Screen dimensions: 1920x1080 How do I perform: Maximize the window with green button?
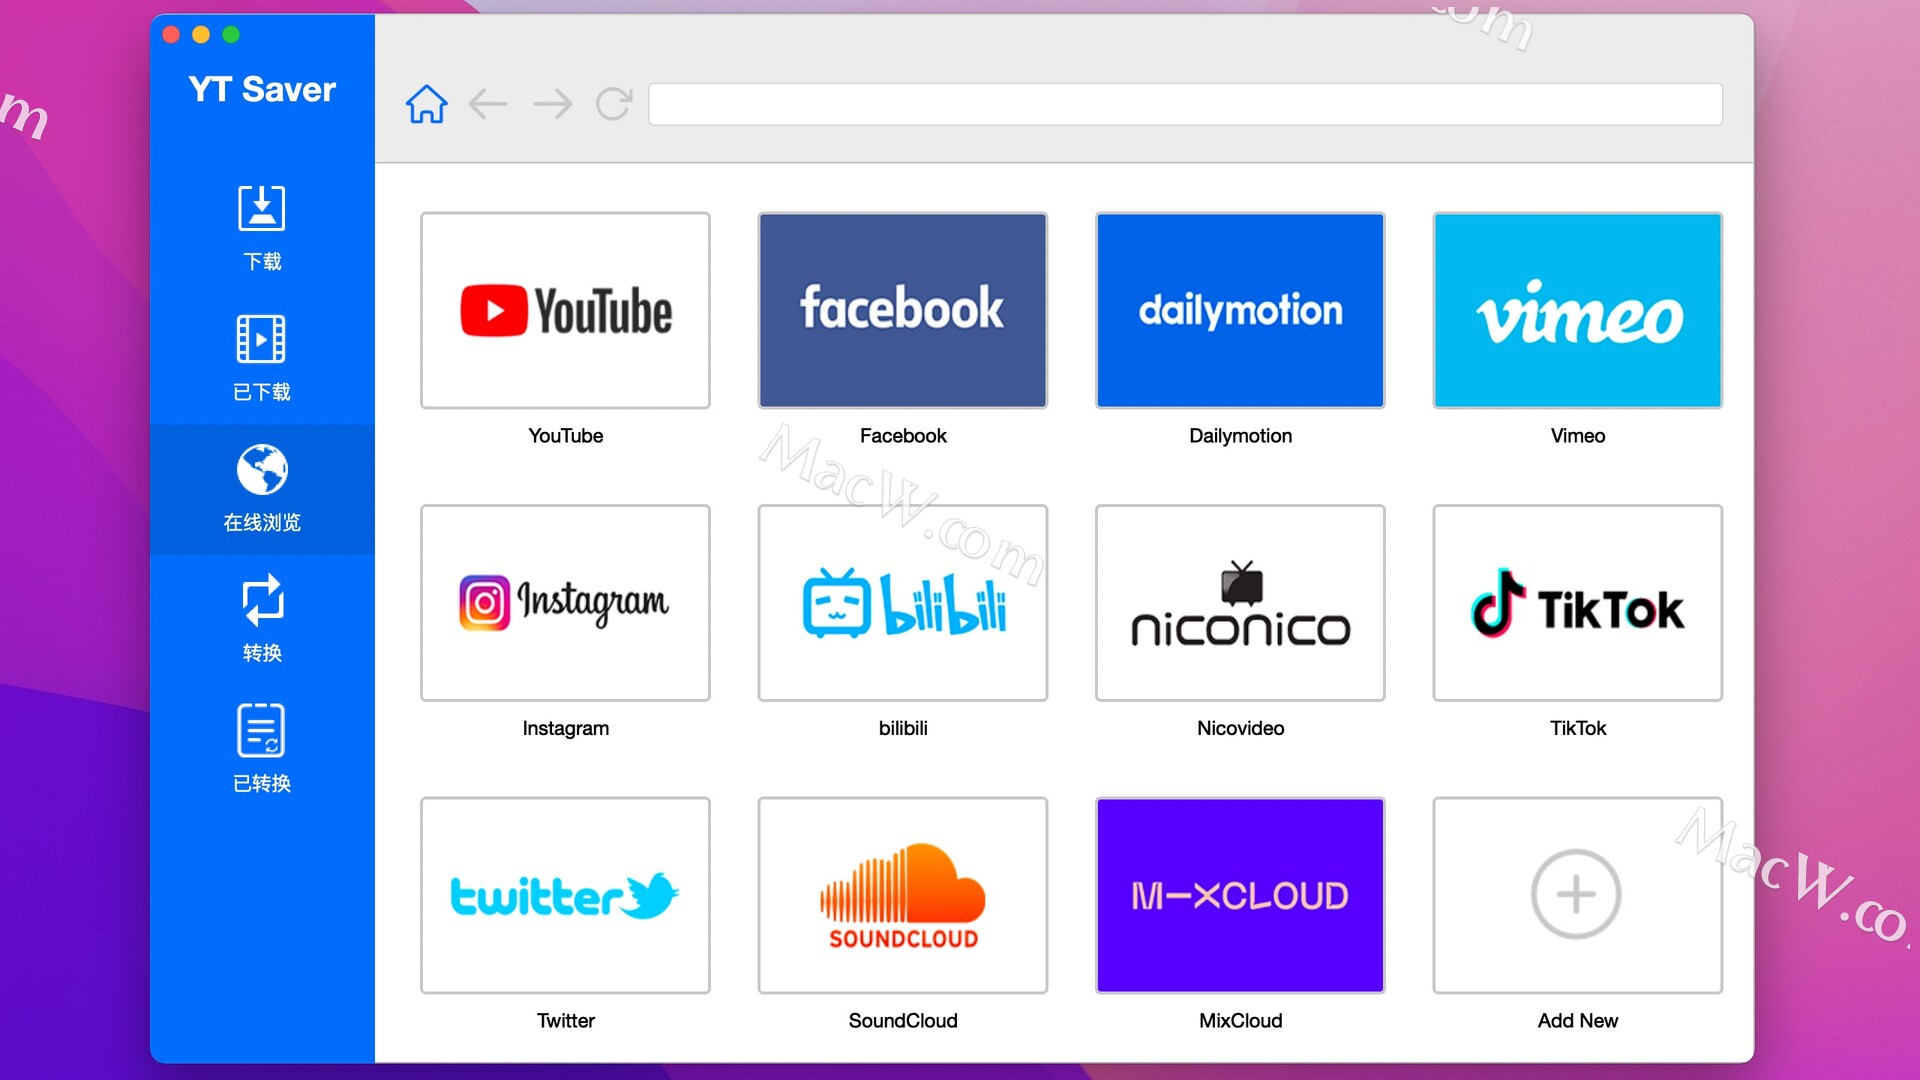coord(231,35)
